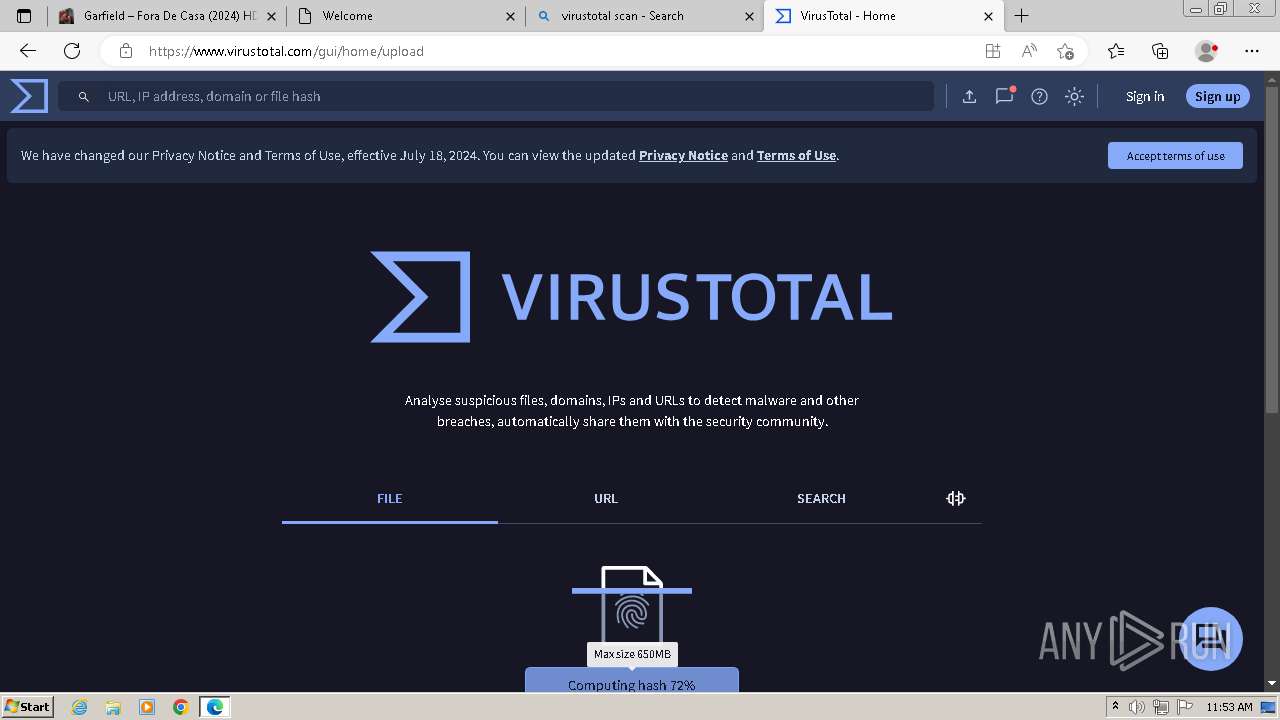Open the API waveform icon beside SEARCH tab
This screenshot has height=720, width=1280.
(956, 498)
